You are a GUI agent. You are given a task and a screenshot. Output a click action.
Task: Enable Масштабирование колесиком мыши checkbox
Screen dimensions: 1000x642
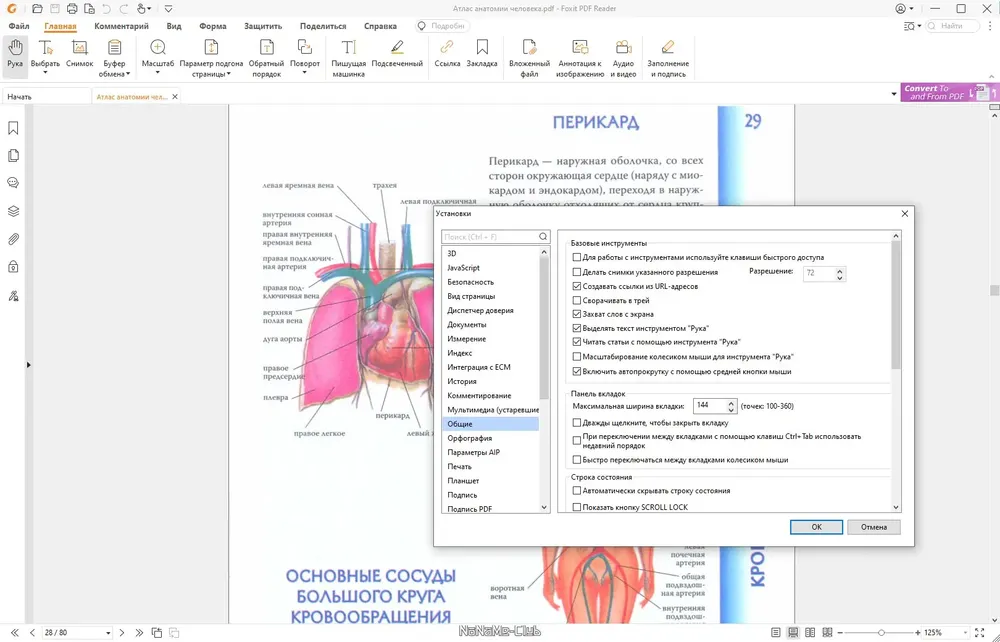[577, 357]
